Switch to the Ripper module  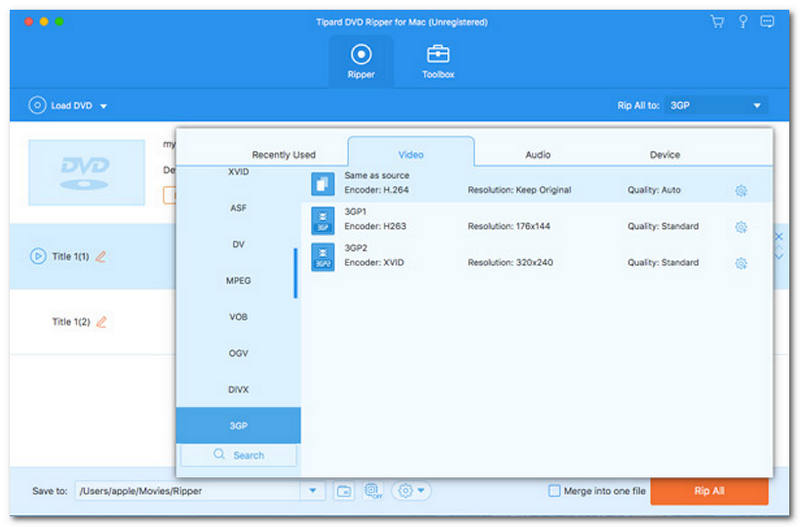click(361, 62)
